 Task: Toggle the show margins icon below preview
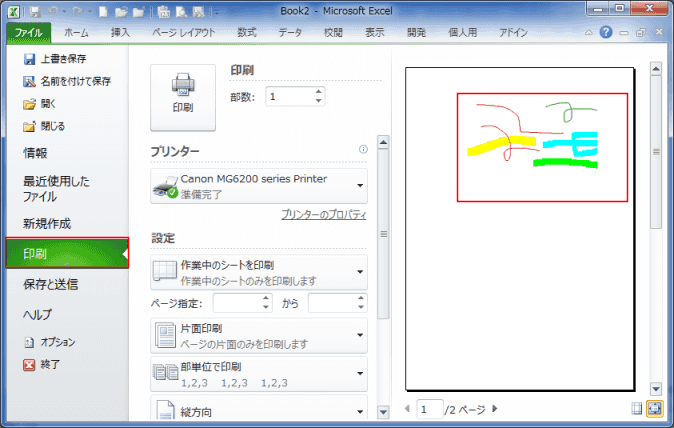(637, 408)
